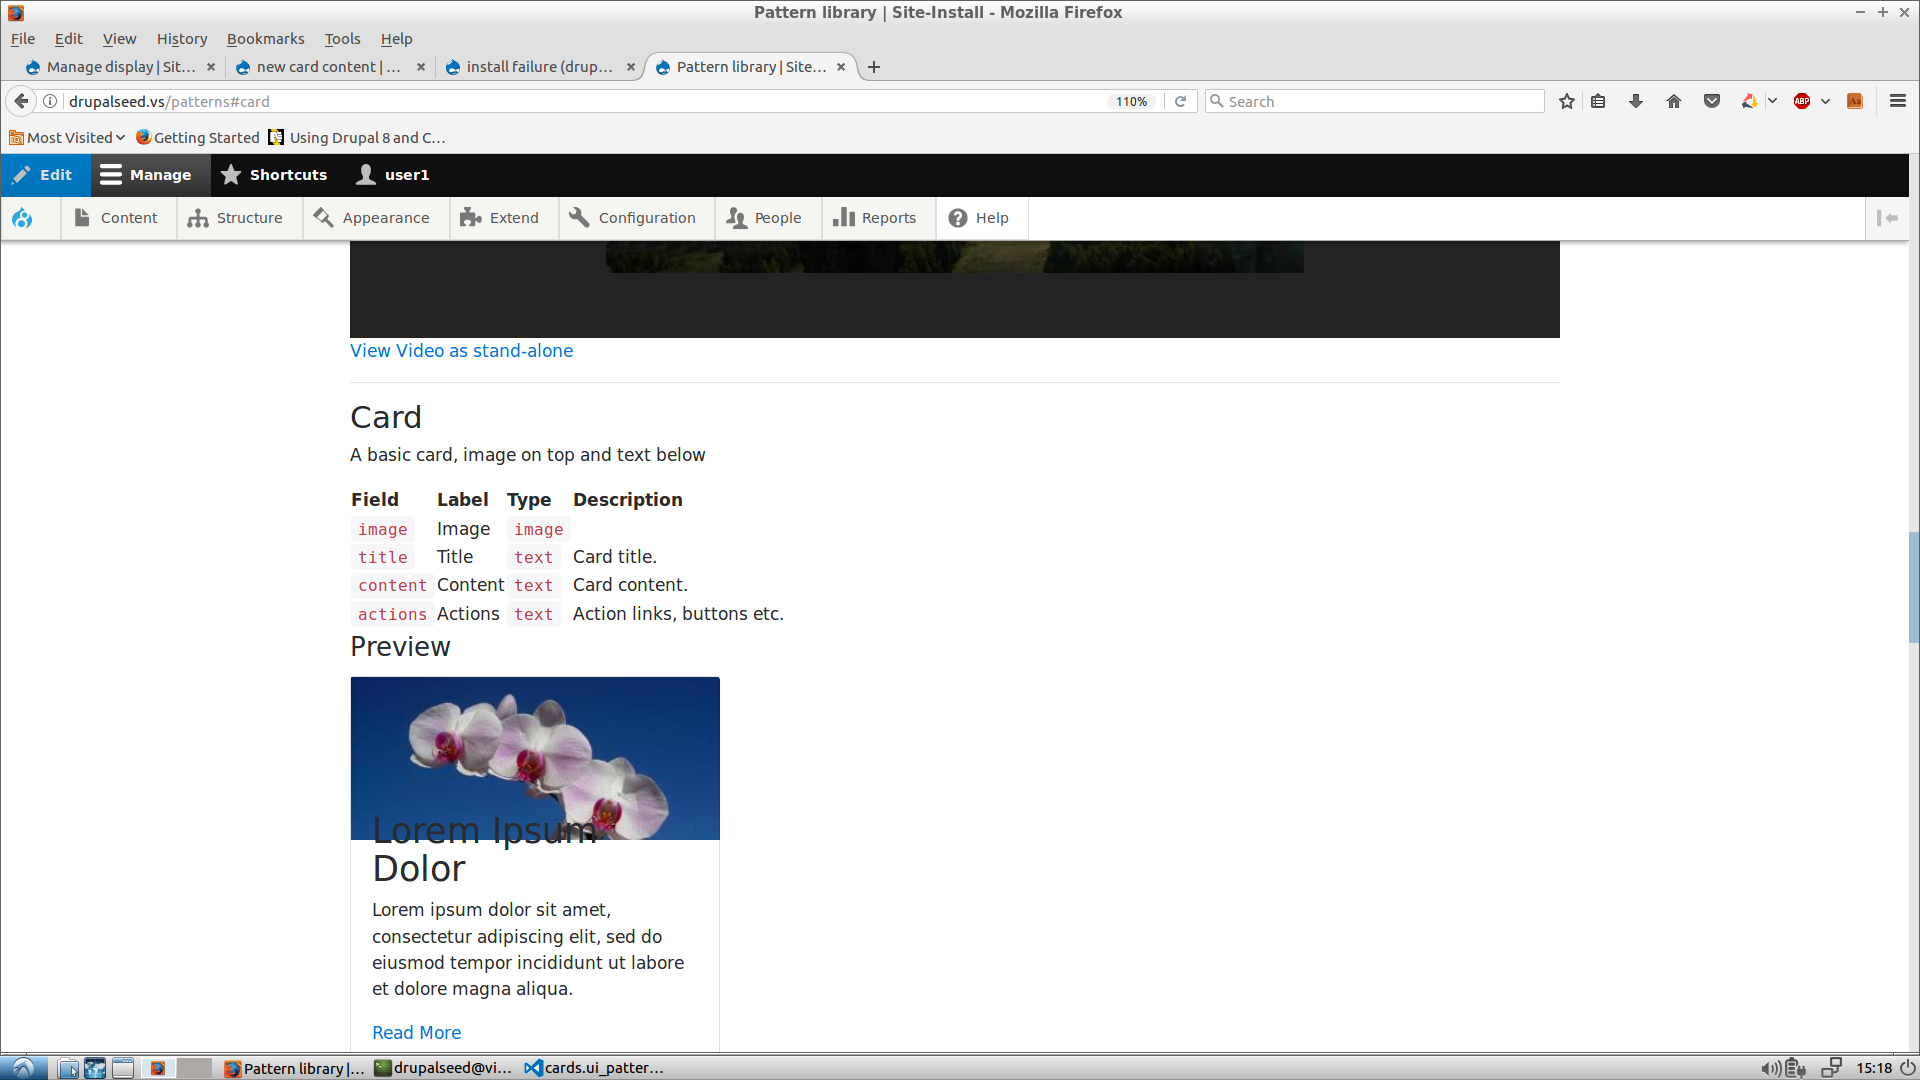Click the Pocket save icon
The height and width of the screenshot is (1080, 1920).
(x=1712, y=101)
